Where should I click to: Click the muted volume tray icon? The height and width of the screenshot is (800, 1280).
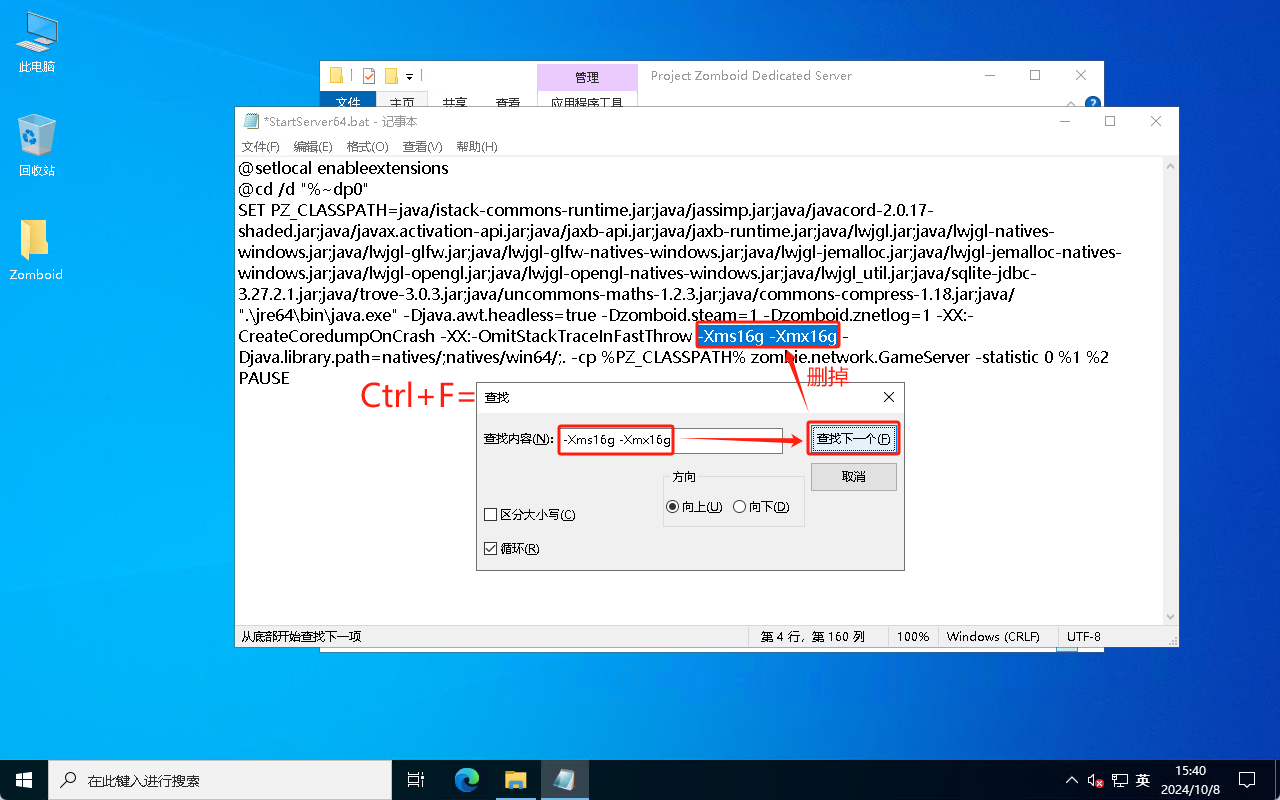(1096, 781)
